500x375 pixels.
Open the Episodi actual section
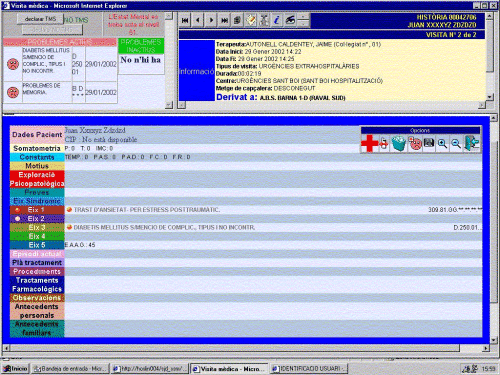37,254
